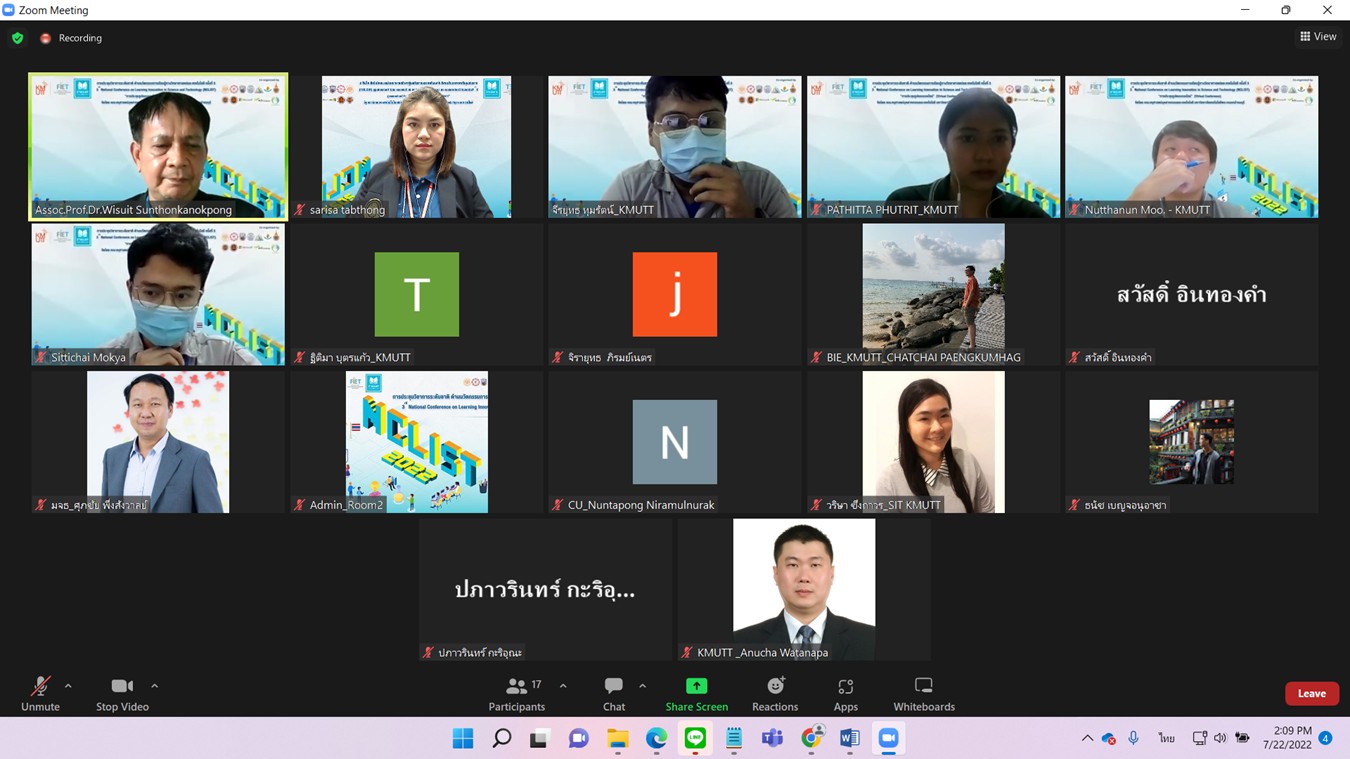Image resolution: width=1350 pixels, height=759 pixels.
Task: Open the Reactions emoji panel
Action: click(x=775, y=693)
